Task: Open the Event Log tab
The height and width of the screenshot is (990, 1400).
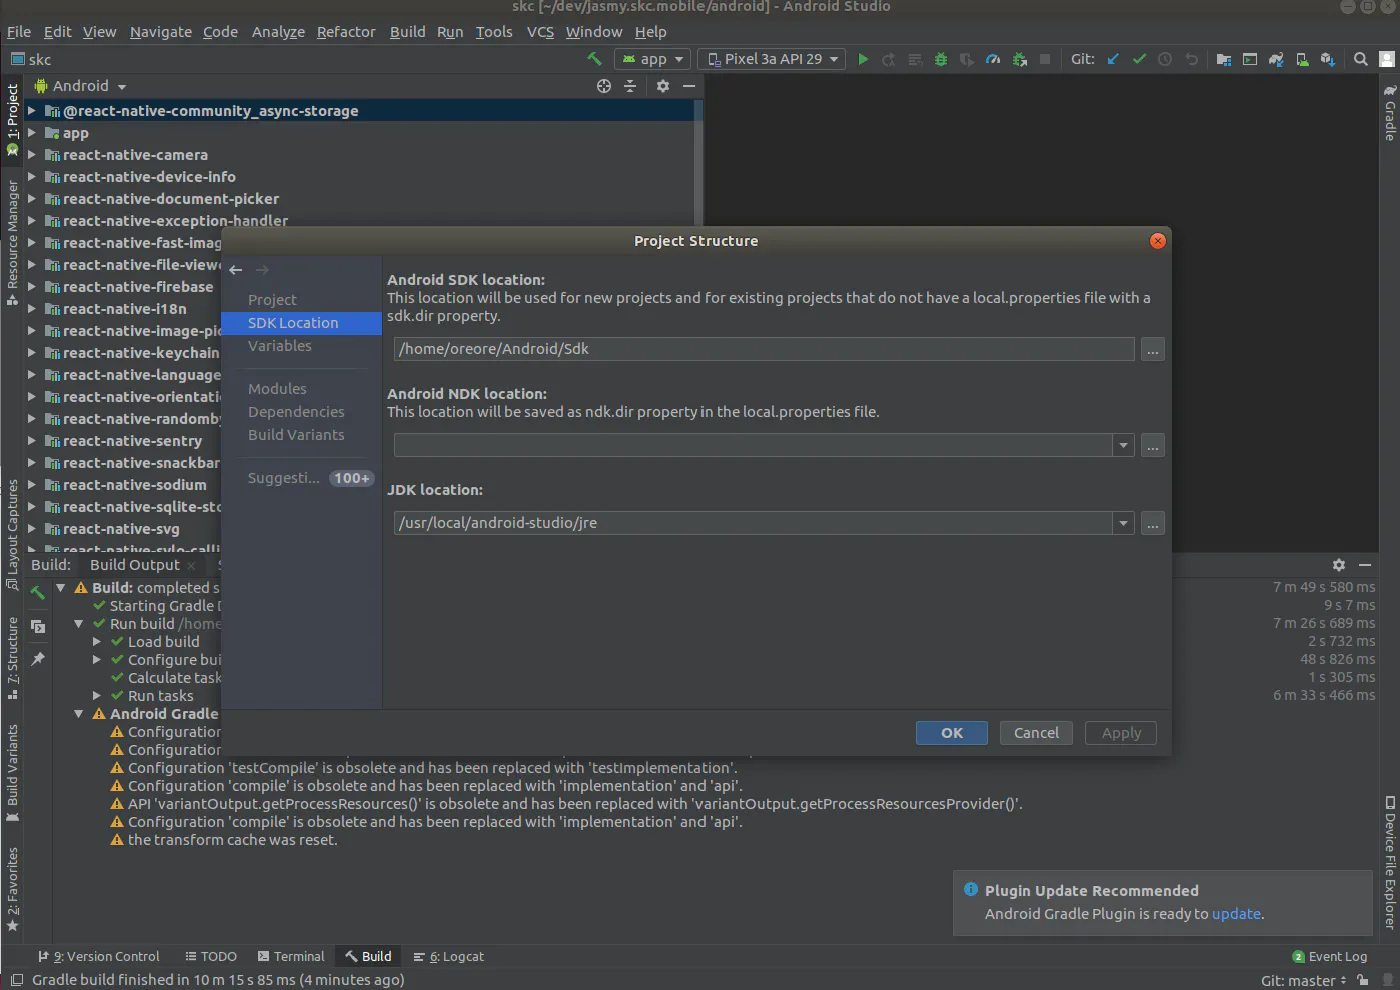Action: coord(1330,957)
